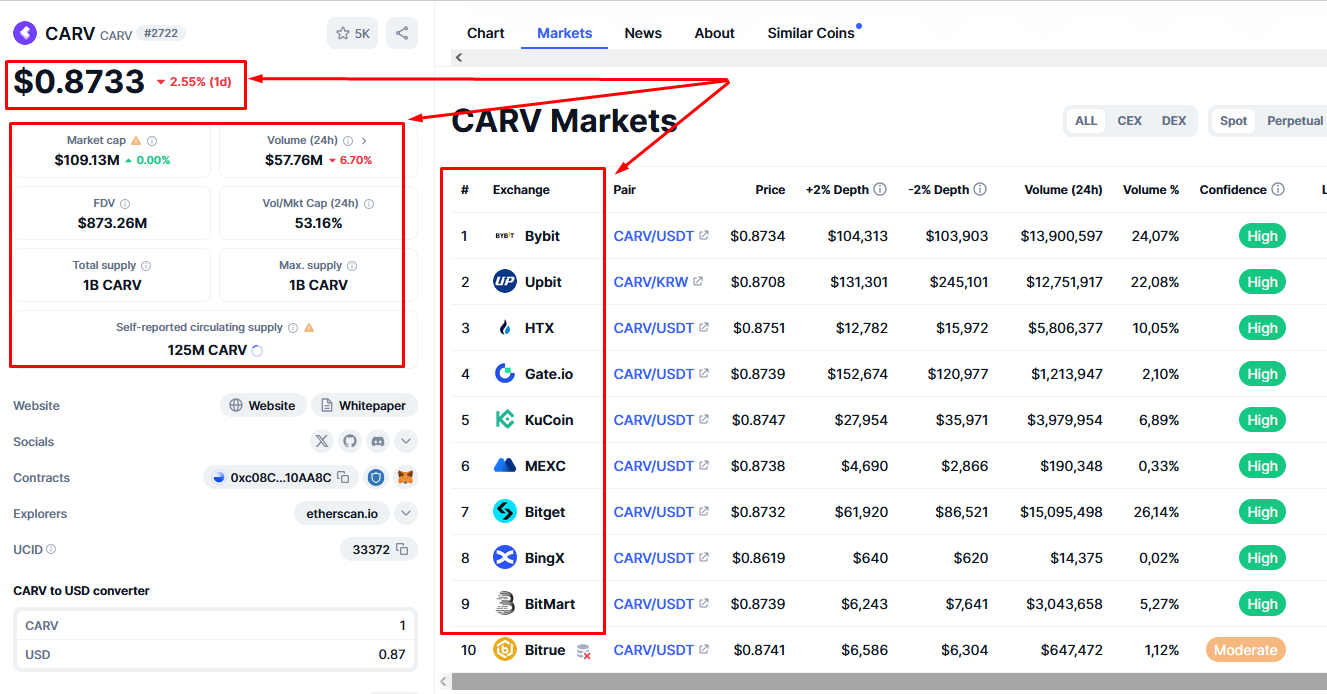This screenshot has width=1327, height=694.
Task: Click the HTX exchange logo
Action: [505, 328]
